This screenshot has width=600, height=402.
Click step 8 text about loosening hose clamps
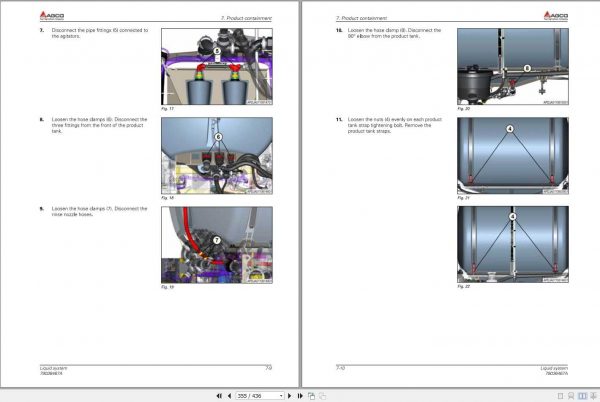99,125
